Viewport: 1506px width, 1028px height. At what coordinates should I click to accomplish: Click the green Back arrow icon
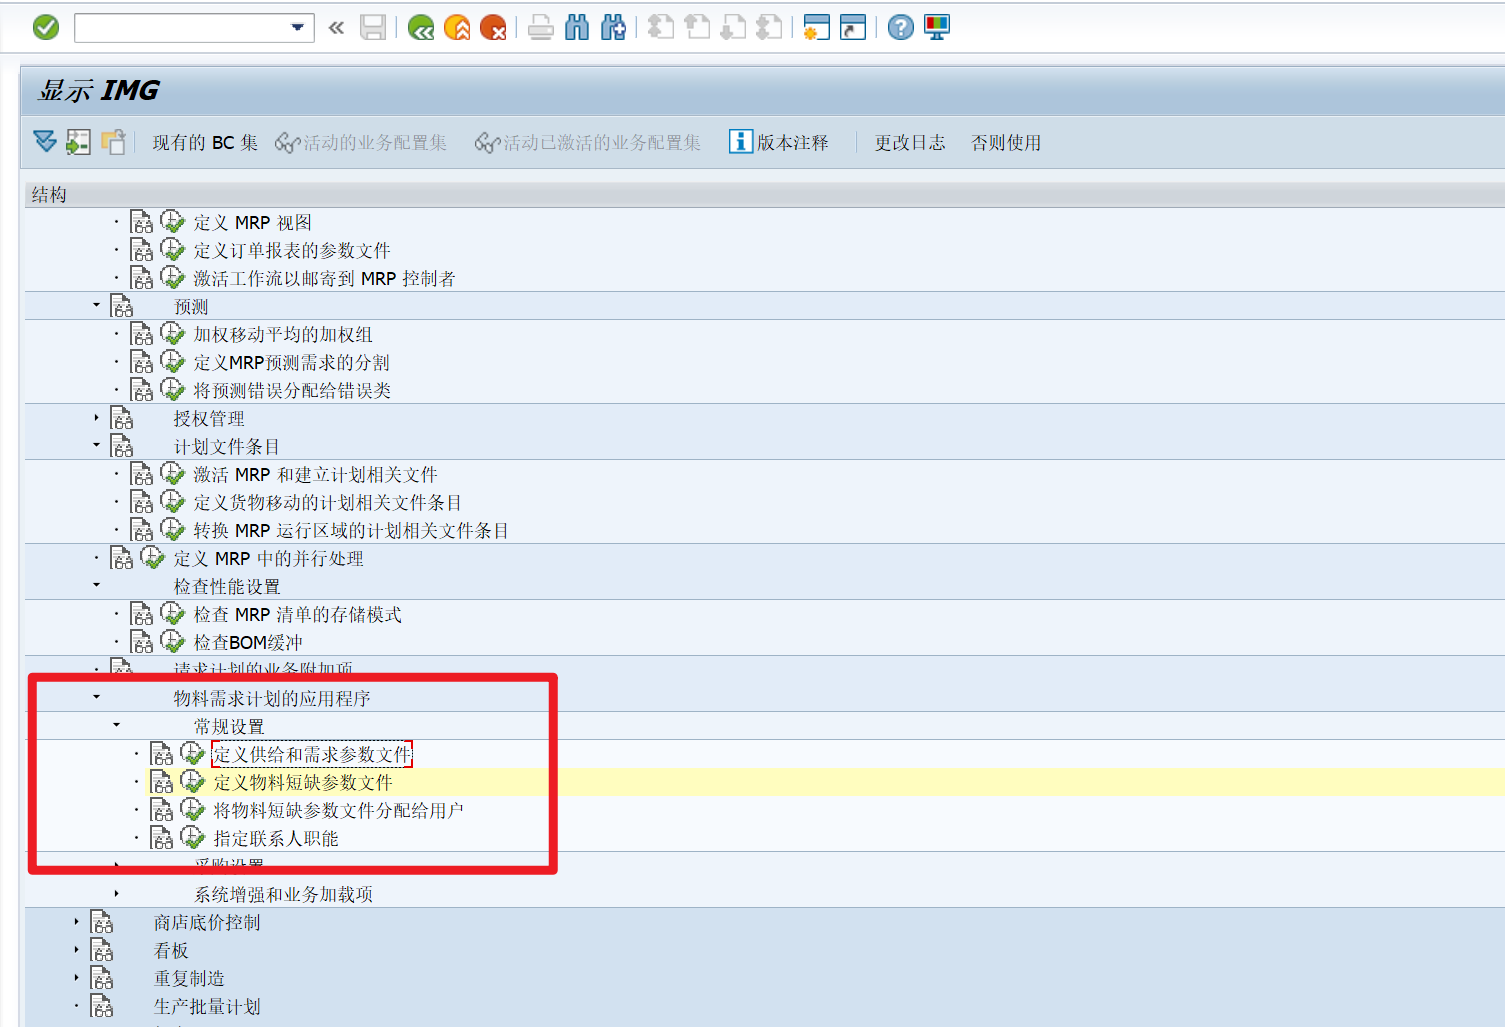(419, 27)
